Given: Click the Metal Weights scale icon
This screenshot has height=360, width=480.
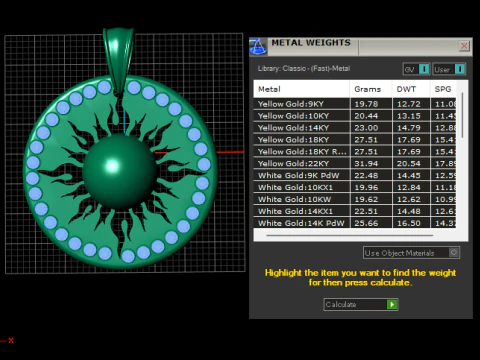Looking at the screenshot, I should pyautogui.click(x=258, y=46).
